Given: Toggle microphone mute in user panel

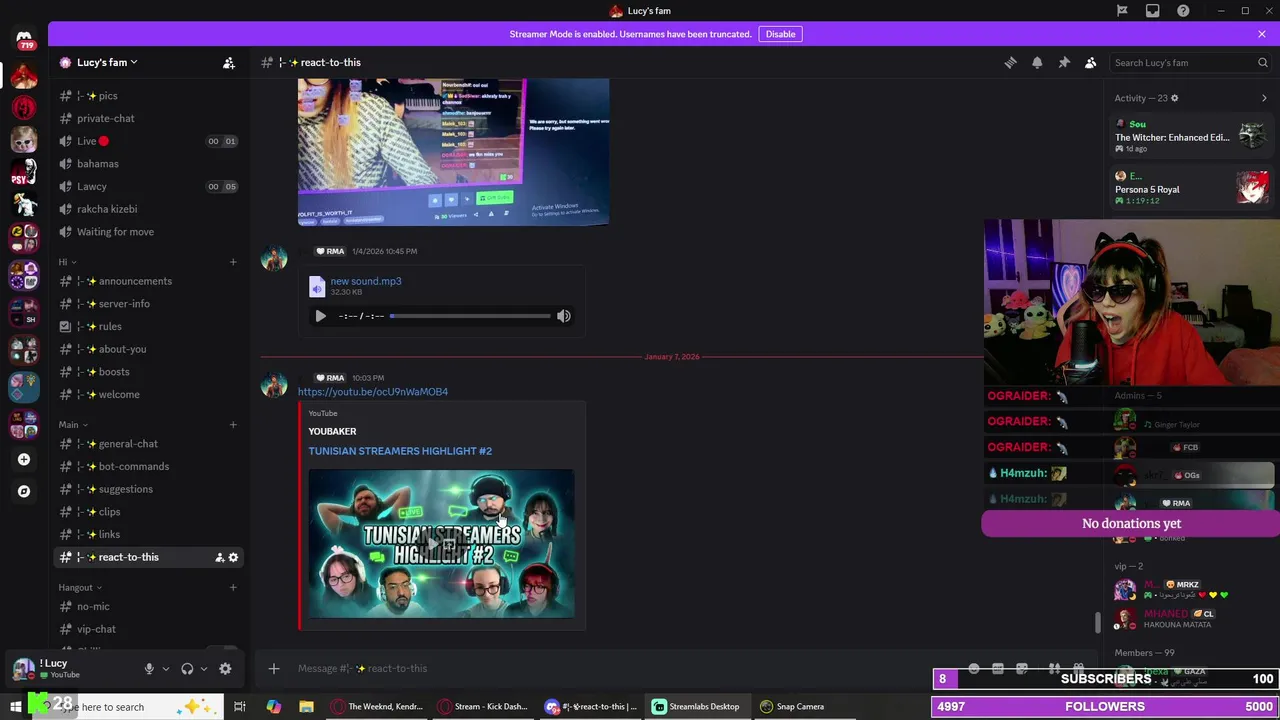Looking at the screenshot, I should pyautogui.click(x=149, y=668).
